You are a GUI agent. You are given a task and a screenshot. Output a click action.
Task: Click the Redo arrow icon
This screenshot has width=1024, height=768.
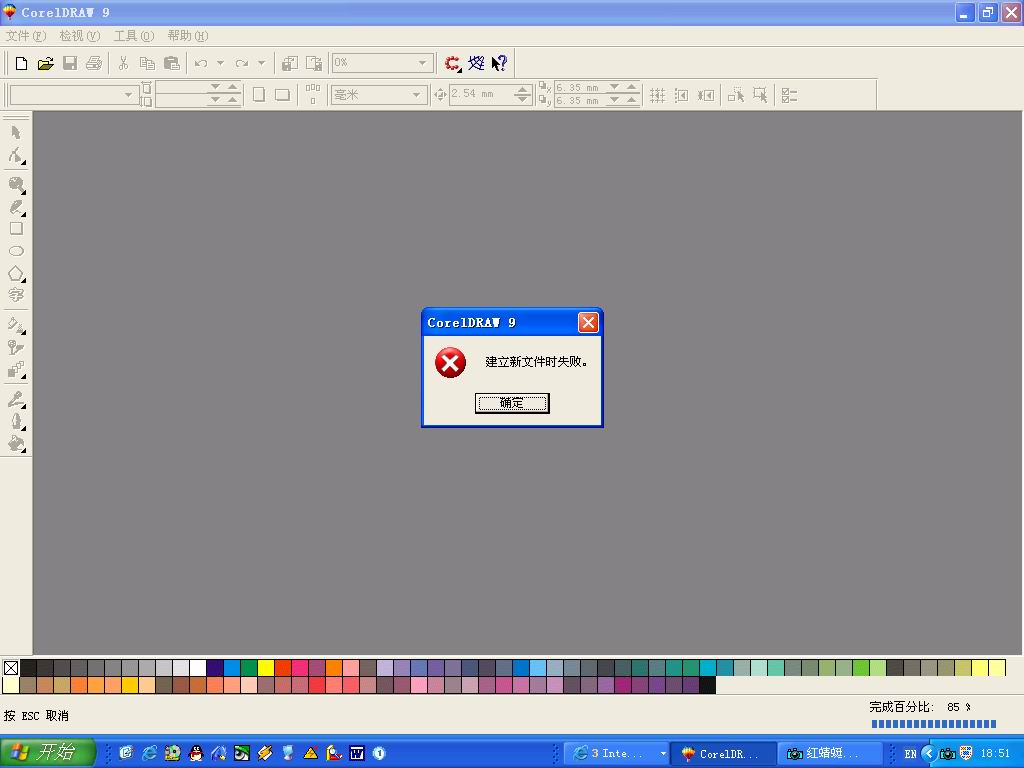coord(242,63)
